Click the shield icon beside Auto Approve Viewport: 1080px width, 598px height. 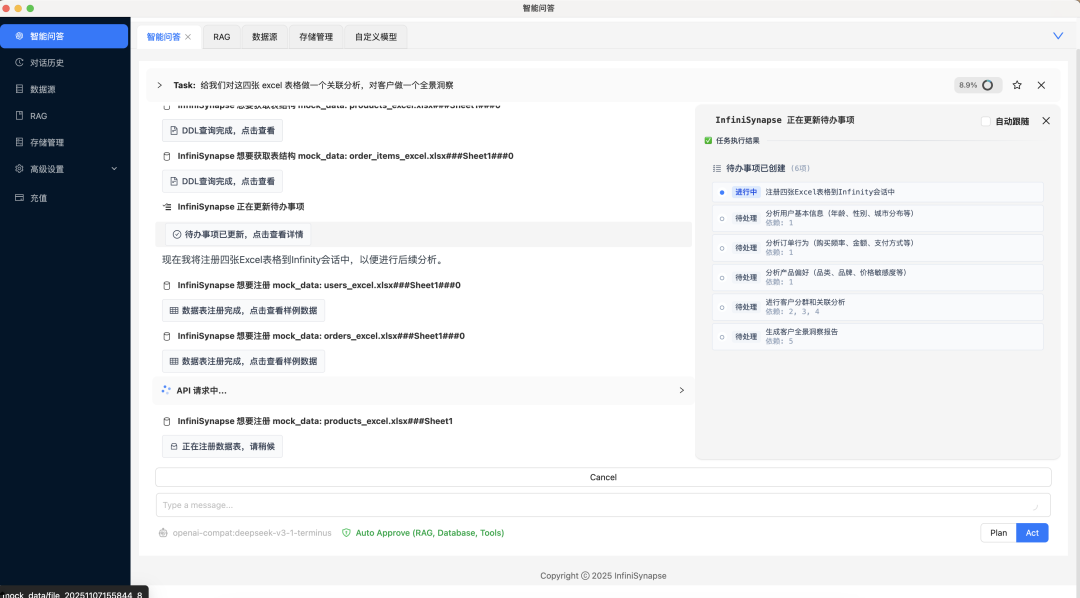pyautogui.click(x=346, y=533)
